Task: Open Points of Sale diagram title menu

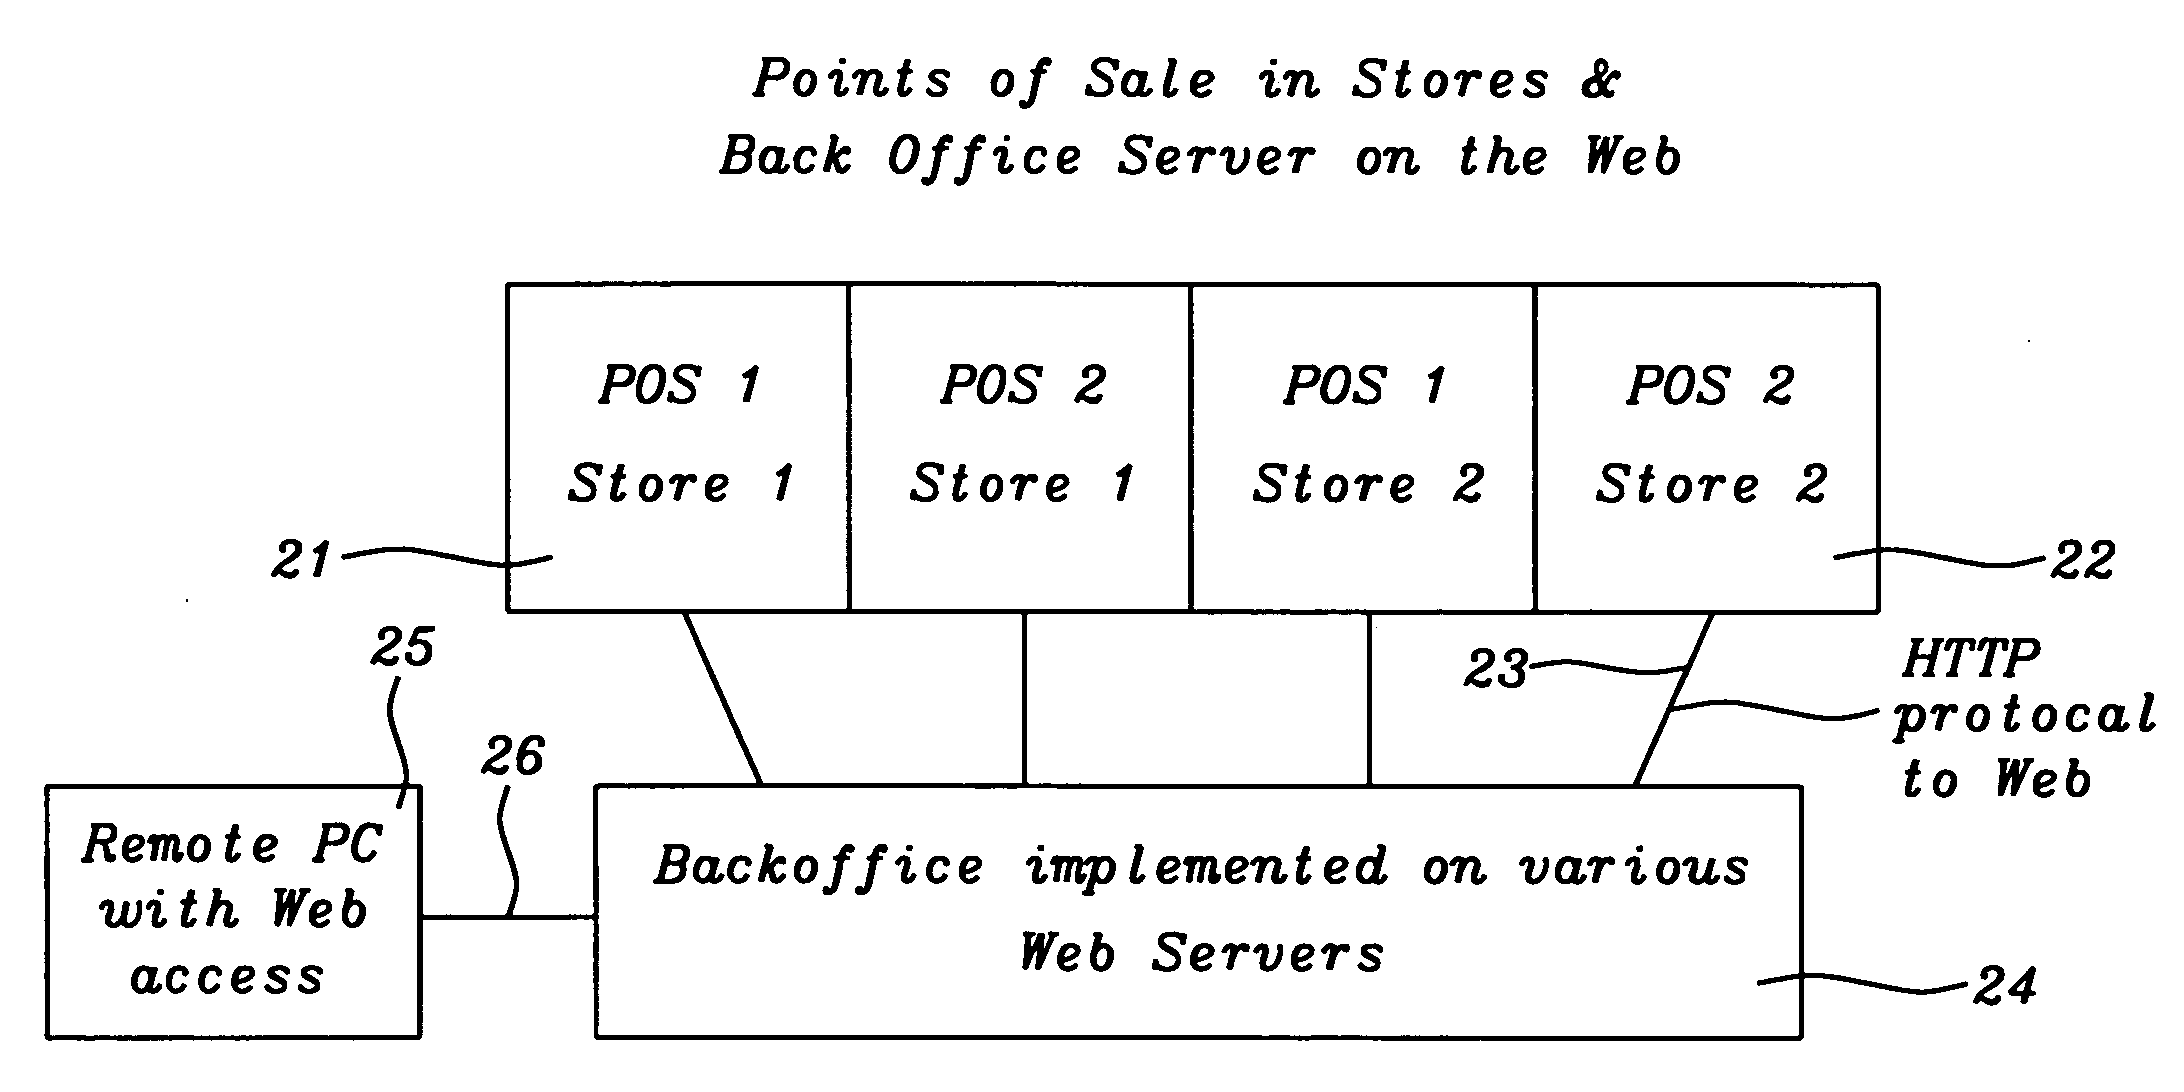Action: pos(1091,104)
